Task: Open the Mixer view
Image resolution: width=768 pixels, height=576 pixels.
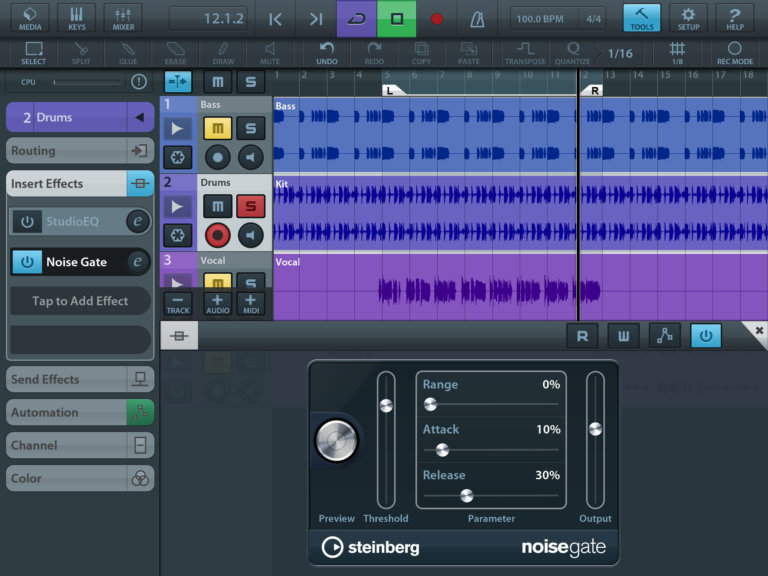Action: click(x=123, y=18)
